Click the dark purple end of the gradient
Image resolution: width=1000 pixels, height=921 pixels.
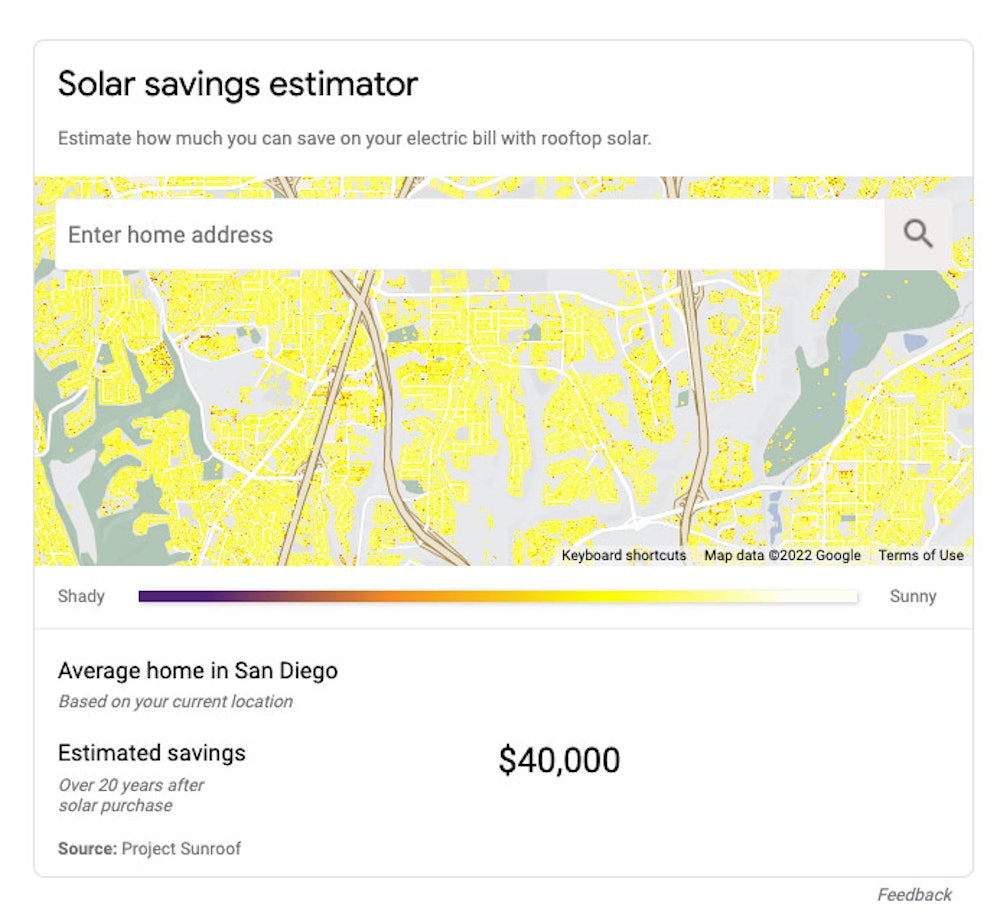tap(150, 596)
